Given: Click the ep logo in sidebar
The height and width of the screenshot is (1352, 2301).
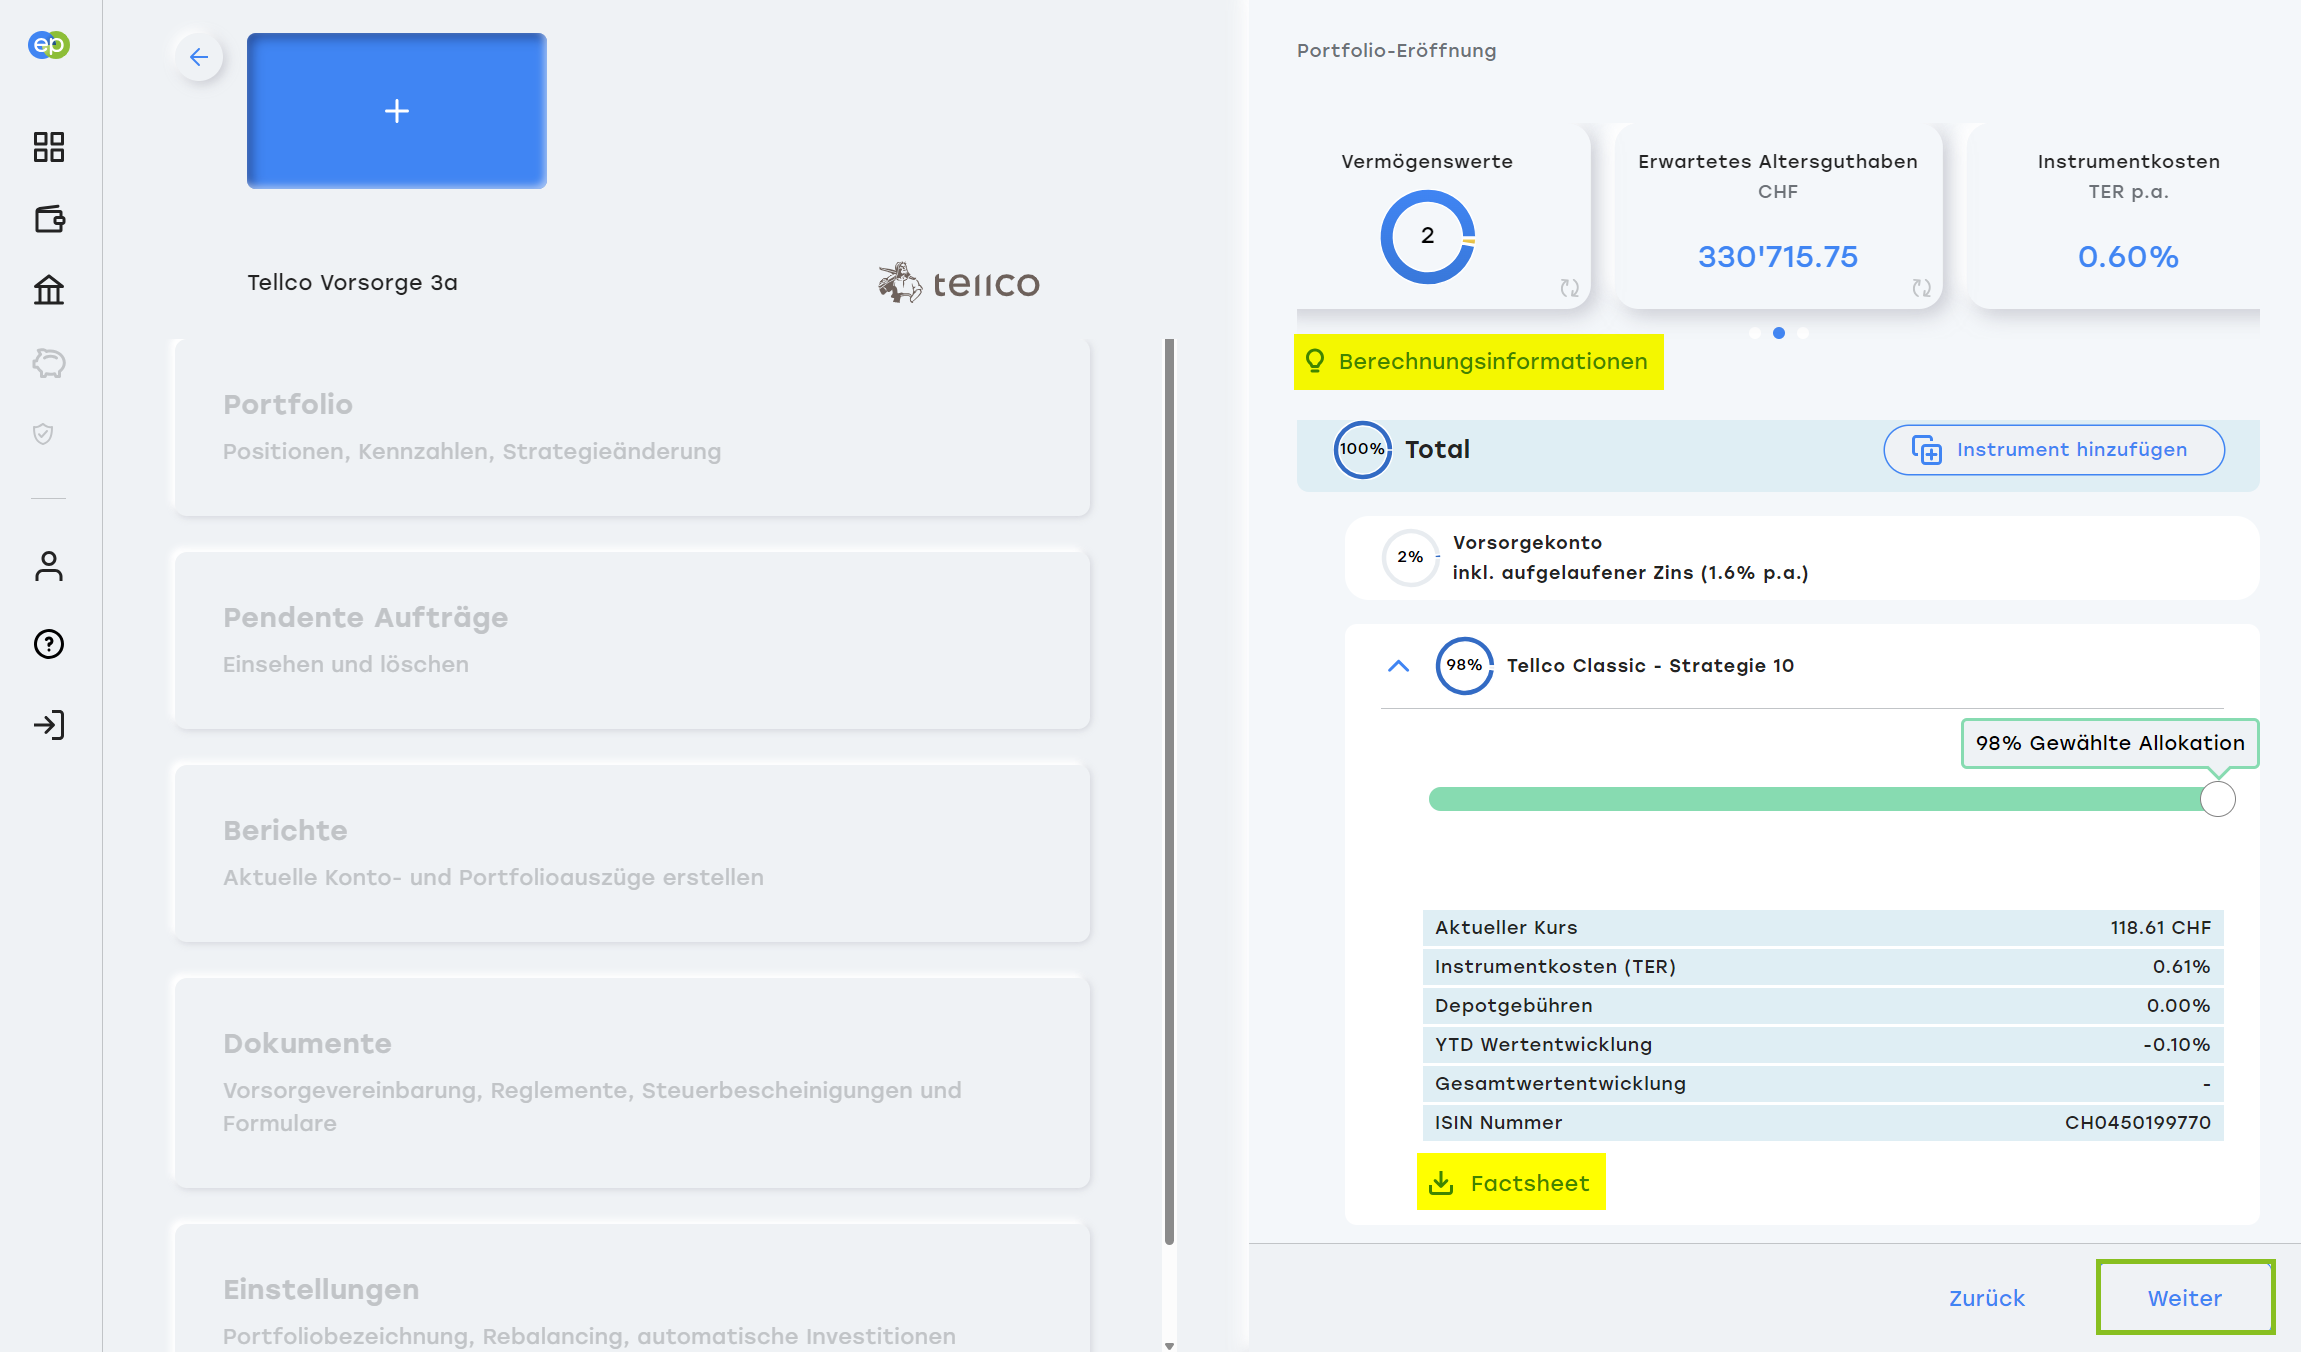Looking at the screenshot, I should tap(48, 45).
